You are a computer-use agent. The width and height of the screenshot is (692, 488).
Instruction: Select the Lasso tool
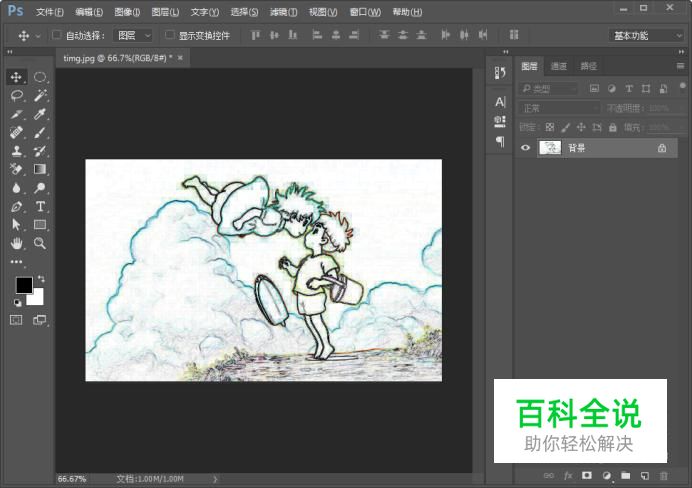pyautogui.click(x=16, y=95)
